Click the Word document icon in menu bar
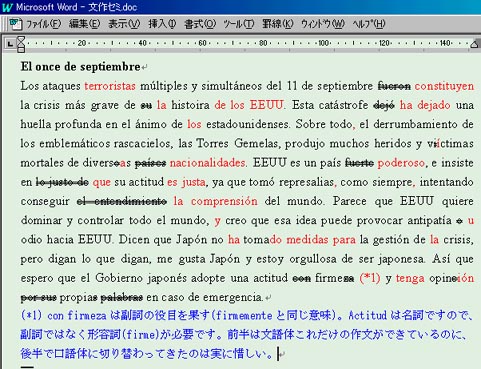 (x=15, y=24)
